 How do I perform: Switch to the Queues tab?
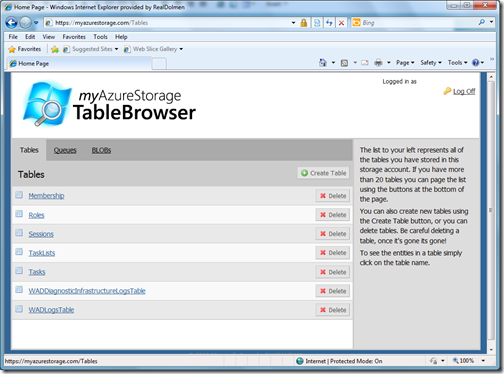(x=65, y=150)
